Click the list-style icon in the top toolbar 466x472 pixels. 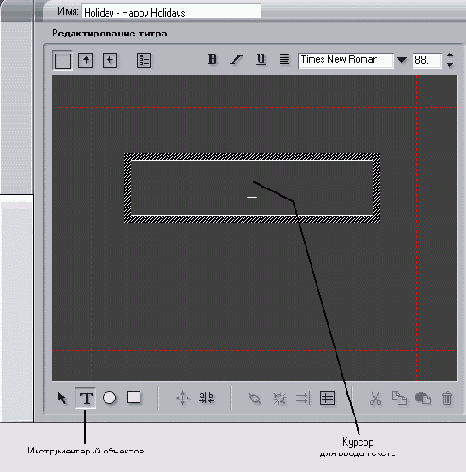[x=144, y=61]
